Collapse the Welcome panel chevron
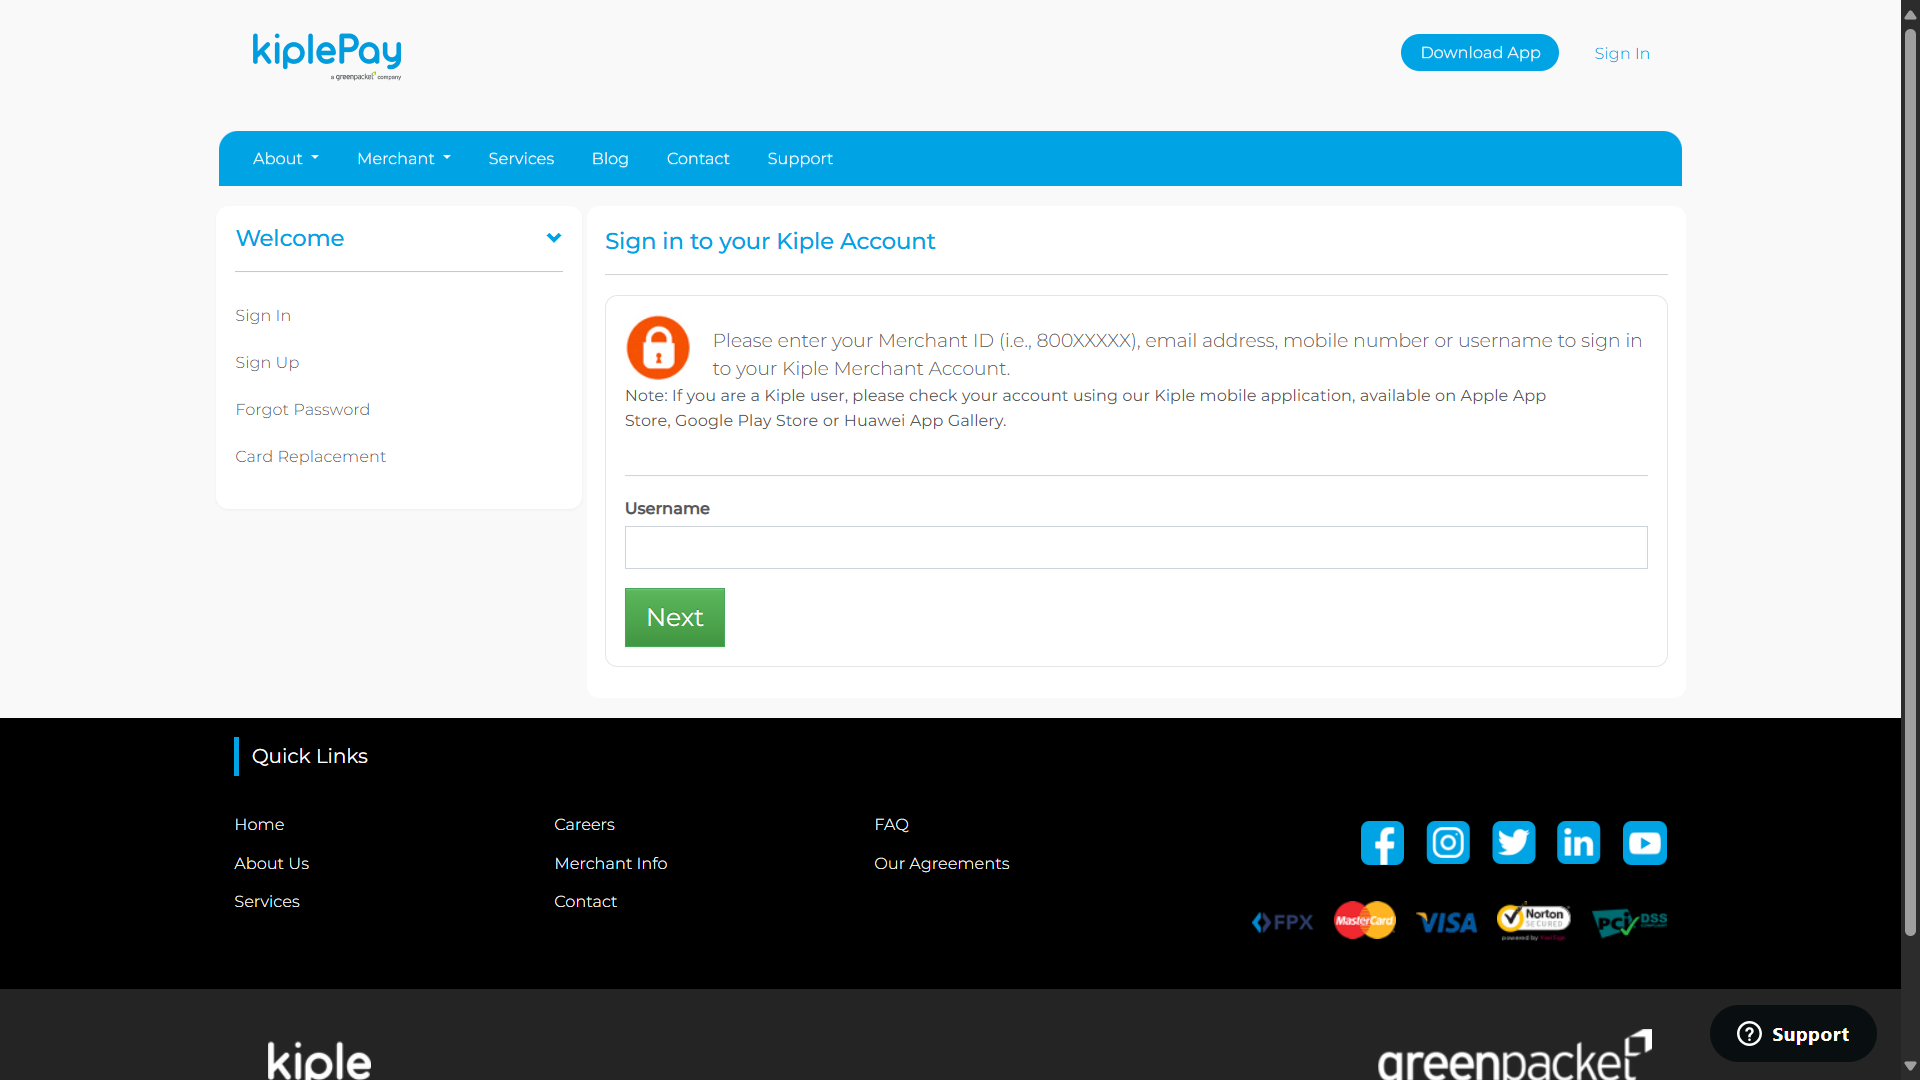The height and width of the screenshot is (1080, 1920). pyautogui.click(x=554, y=238)
